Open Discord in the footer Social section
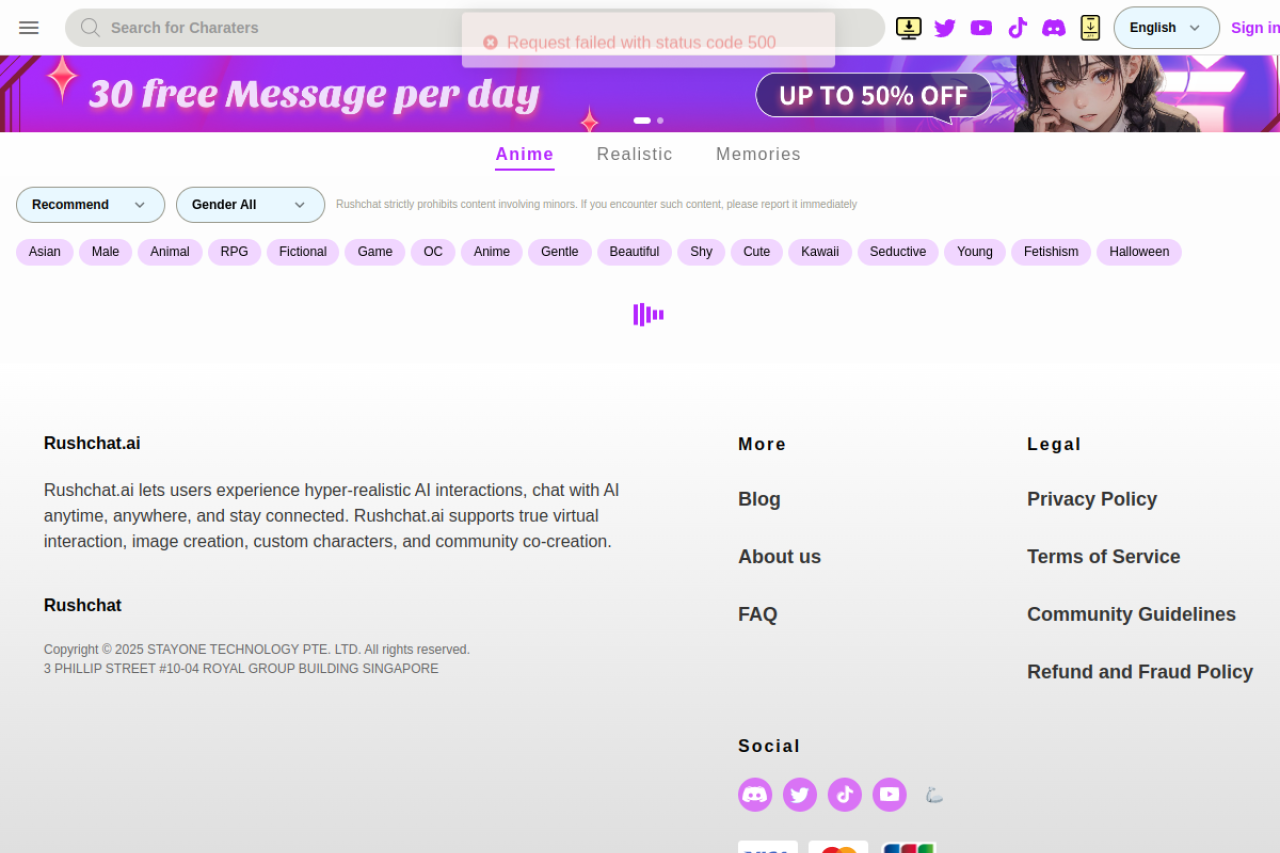 (755, 795)
